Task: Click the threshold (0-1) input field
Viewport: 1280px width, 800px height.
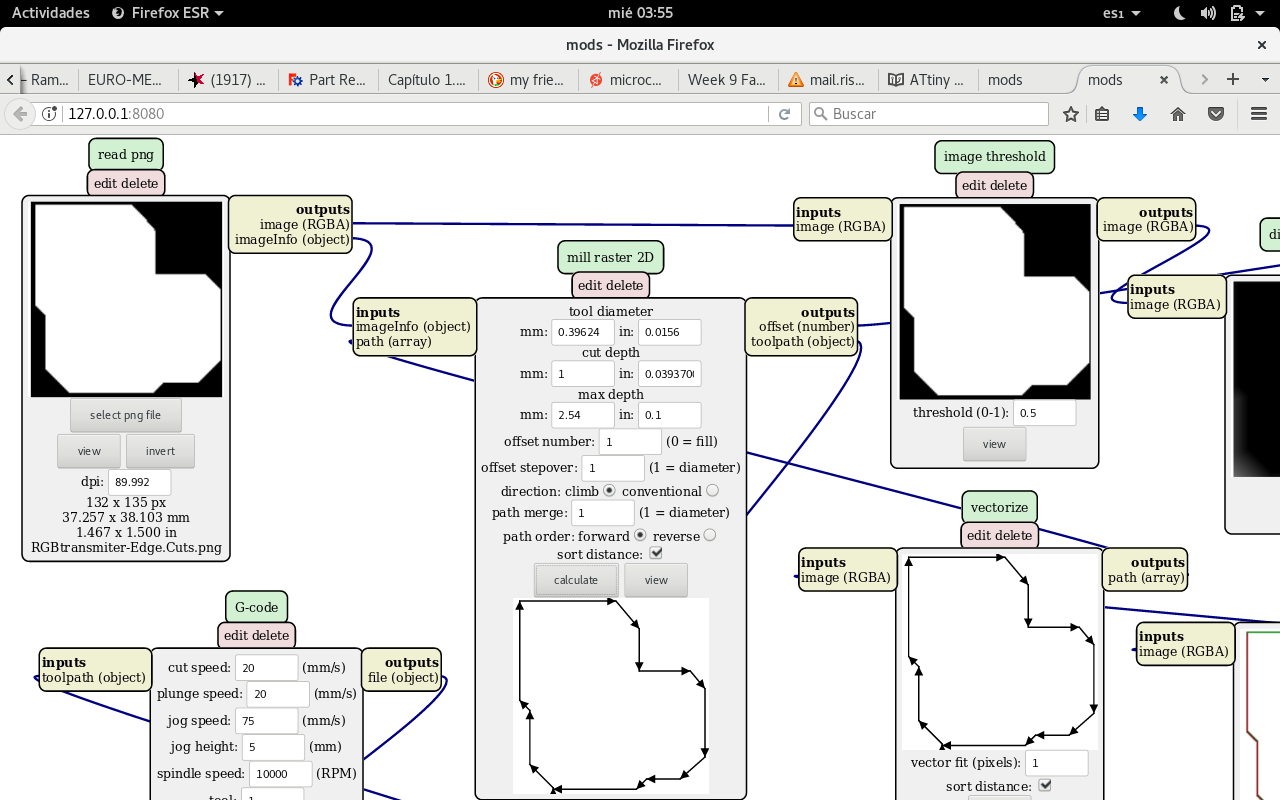Action: (1044, 412)
